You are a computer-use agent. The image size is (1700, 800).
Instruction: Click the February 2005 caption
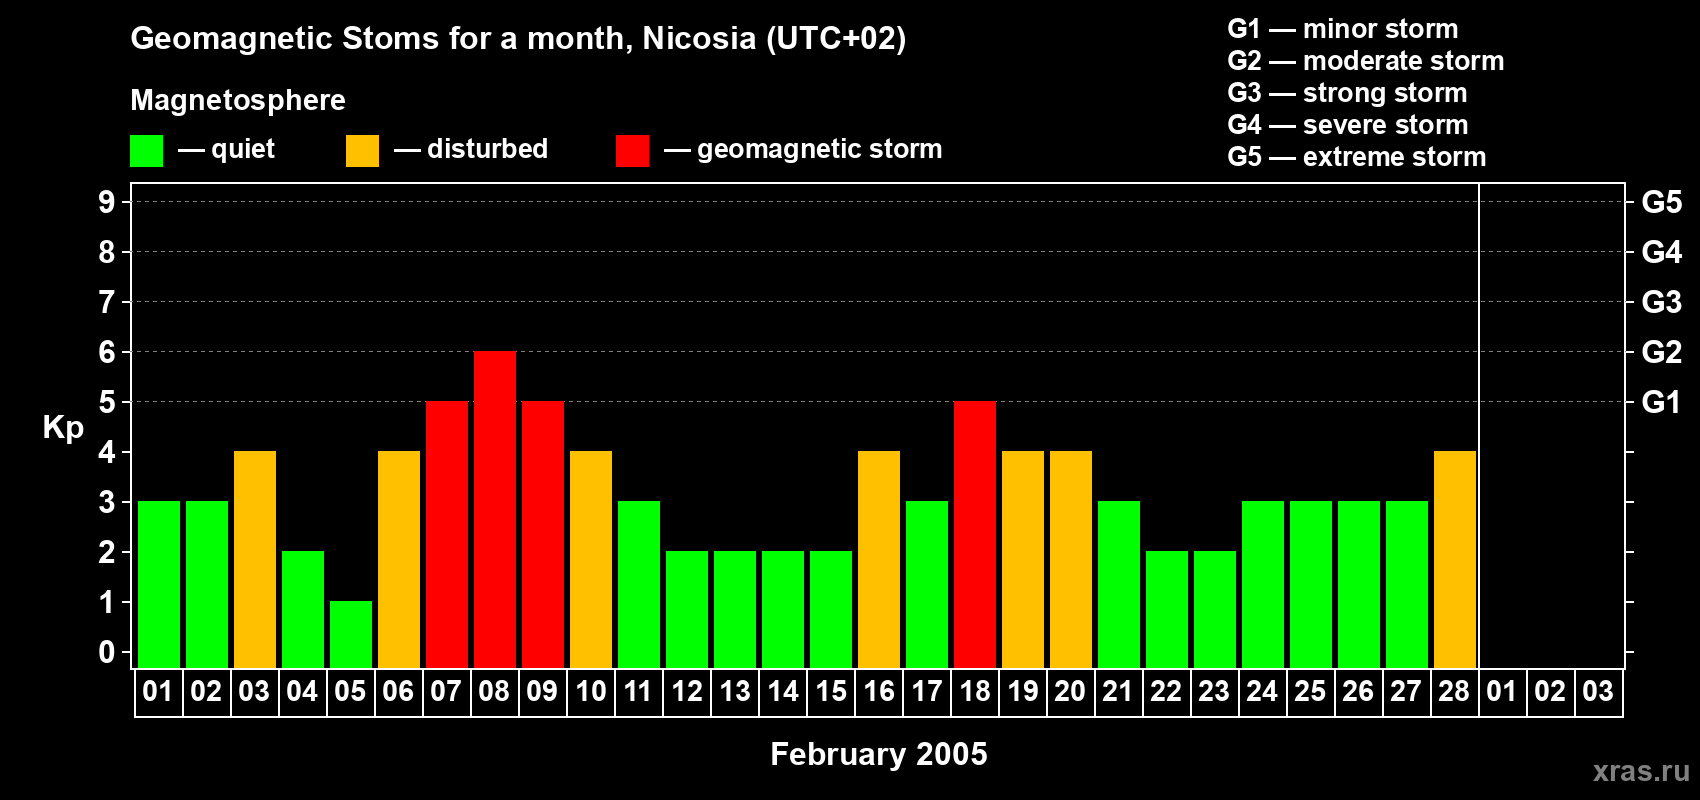point(879,754)
